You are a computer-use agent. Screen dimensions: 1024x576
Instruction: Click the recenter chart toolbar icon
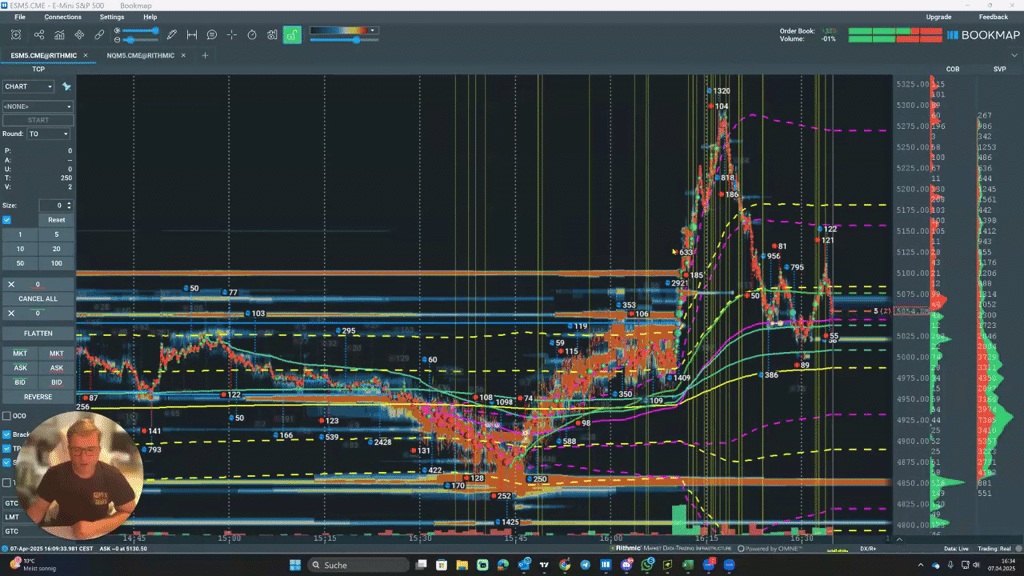16,35
